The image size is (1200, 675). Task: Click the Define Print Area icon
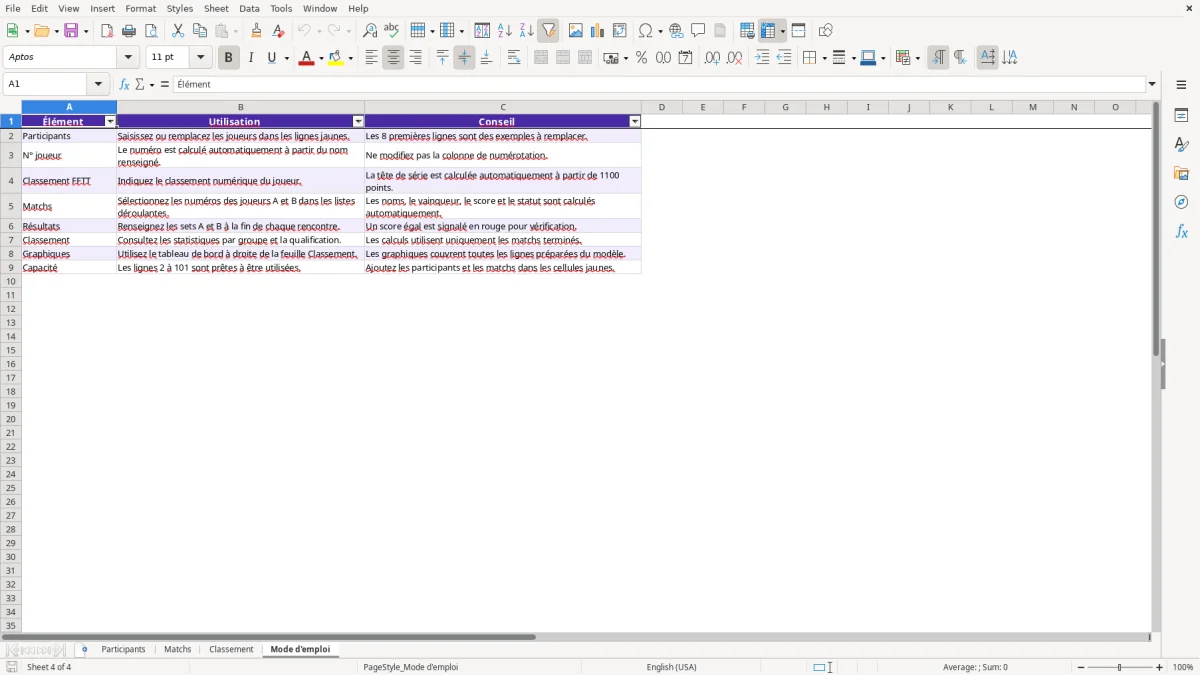747,31
